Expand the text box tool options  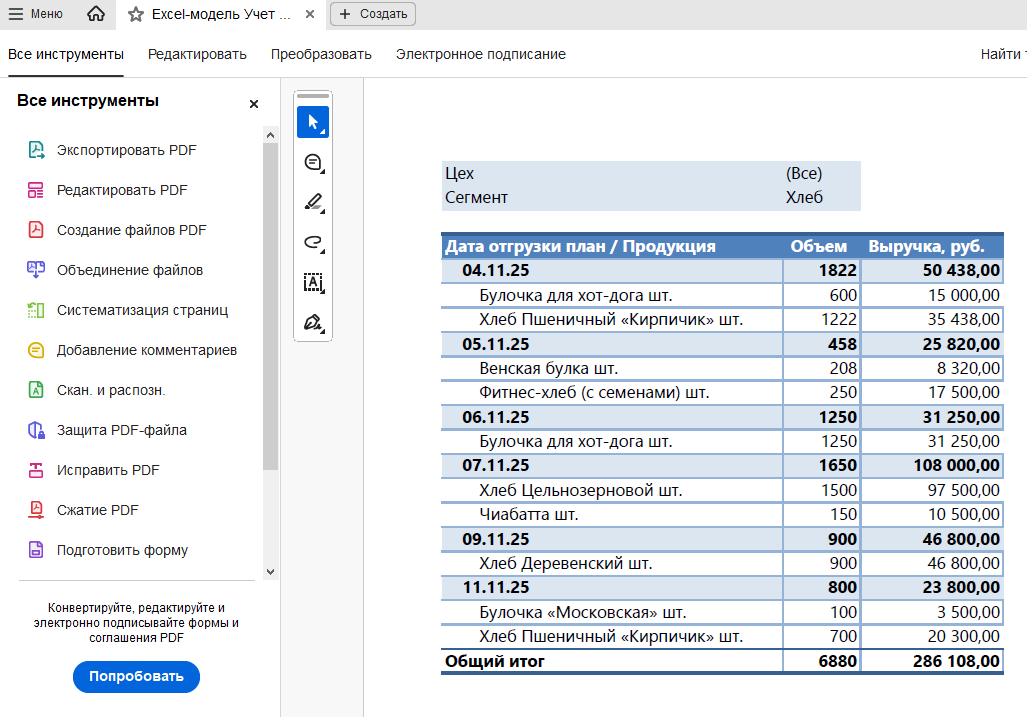coord(324,293)
